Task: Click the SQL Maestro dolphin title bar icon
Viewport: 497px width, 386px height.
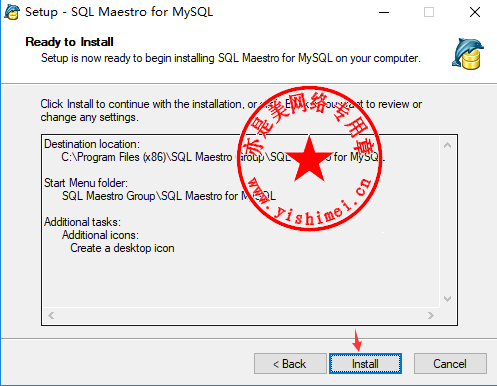Action: click(x=12, y=12)
